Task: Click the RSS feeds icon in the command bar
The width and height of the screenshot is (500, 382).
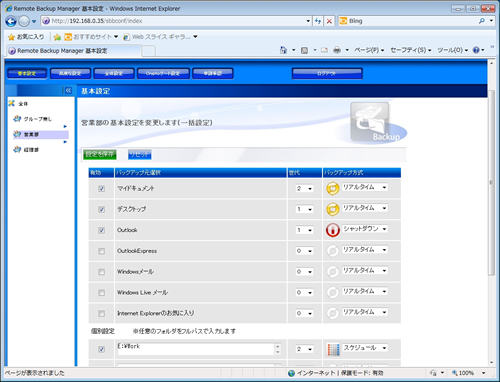Action: tap(304, 50)
